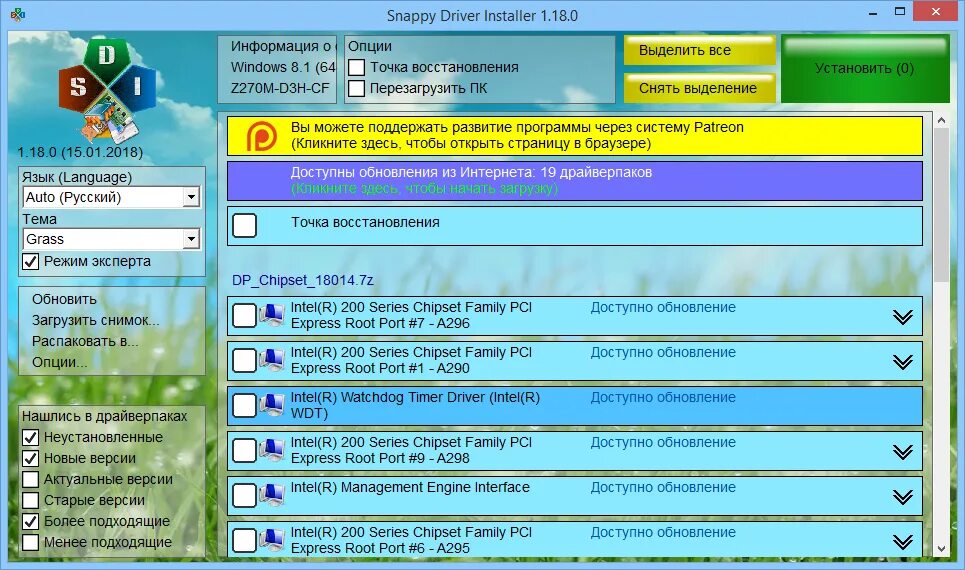Click device icon for Management Engine Interface
Viewport: 965px width, 570px height.
tap(271, 495)
